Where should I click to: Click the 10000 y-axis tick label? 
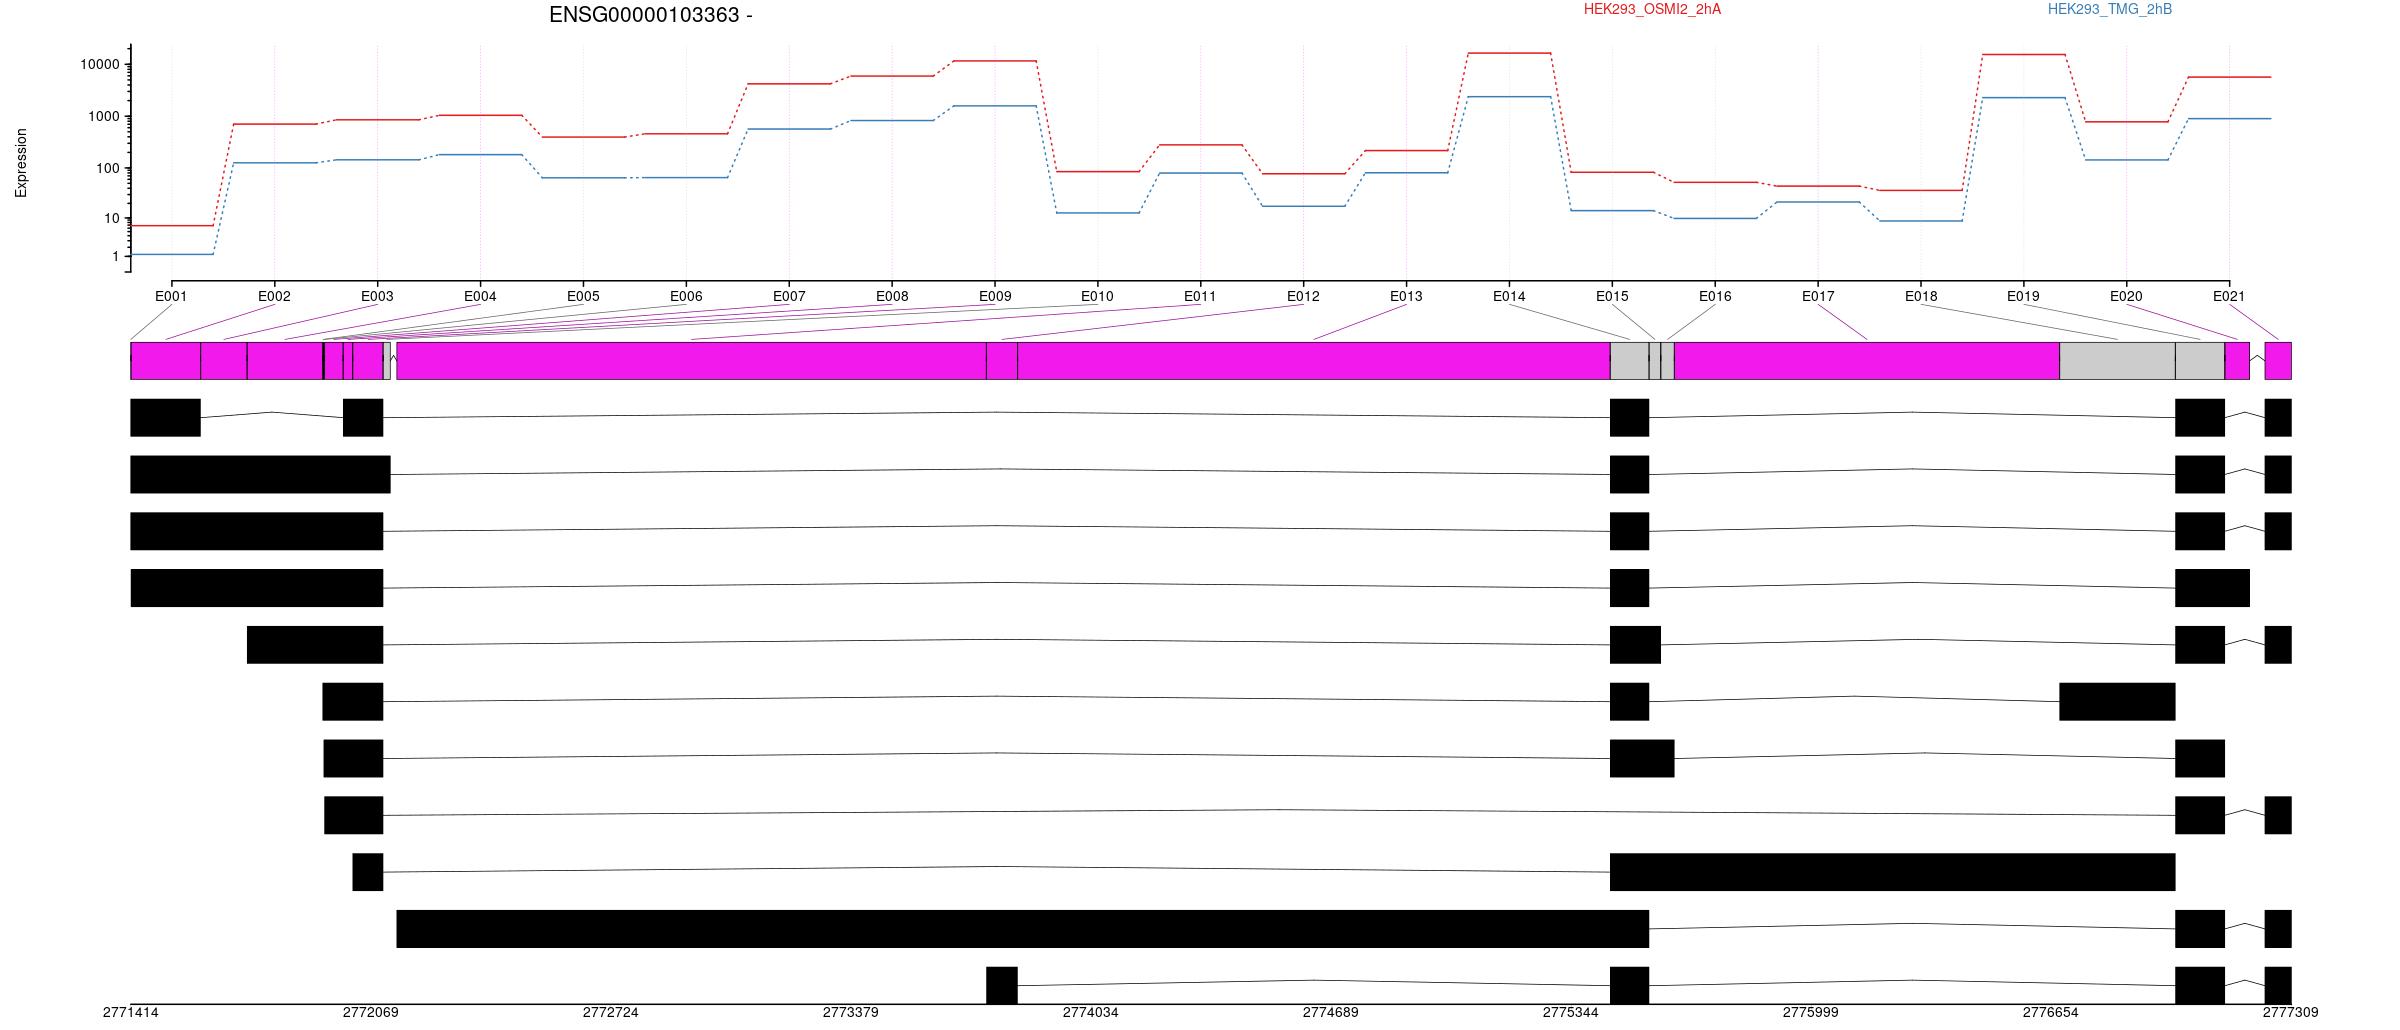(99, 65)
